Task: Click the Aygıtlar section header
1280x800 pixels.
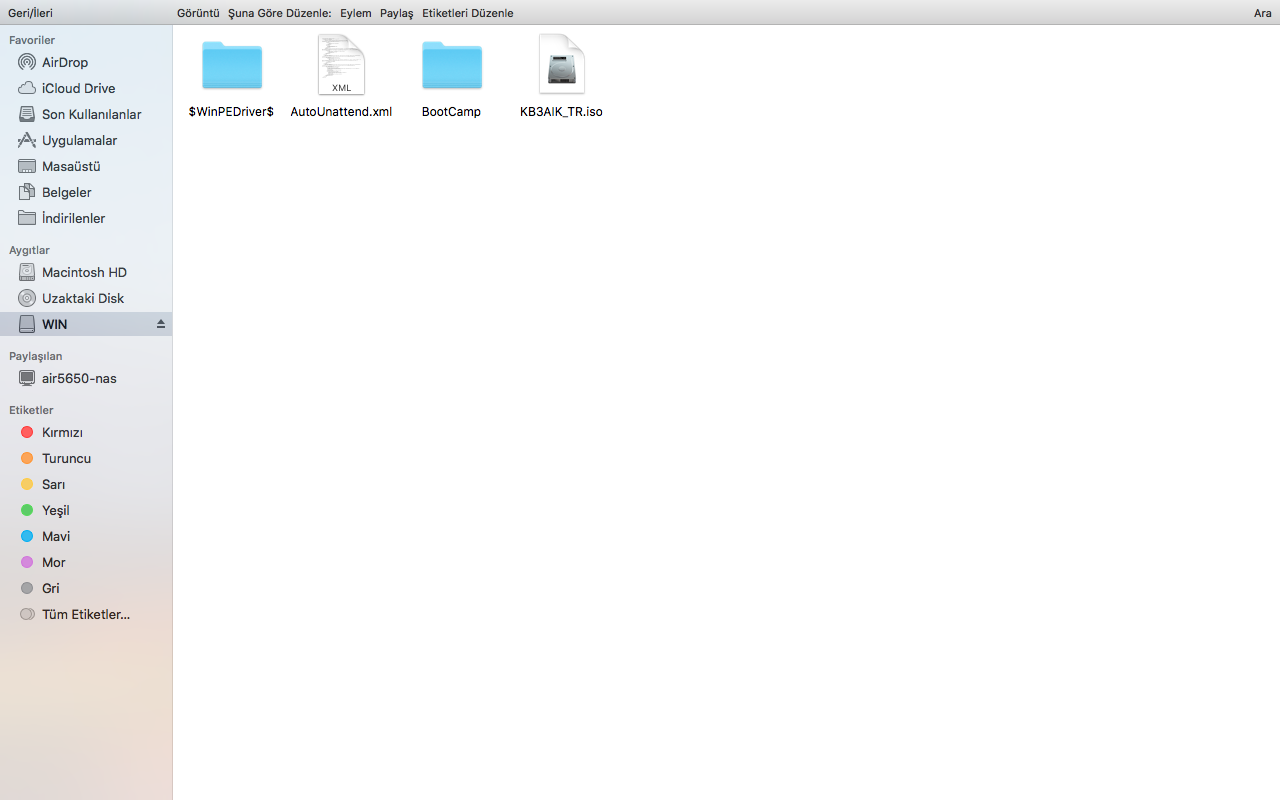Action: pyautogui.click(x=29, y=250)
